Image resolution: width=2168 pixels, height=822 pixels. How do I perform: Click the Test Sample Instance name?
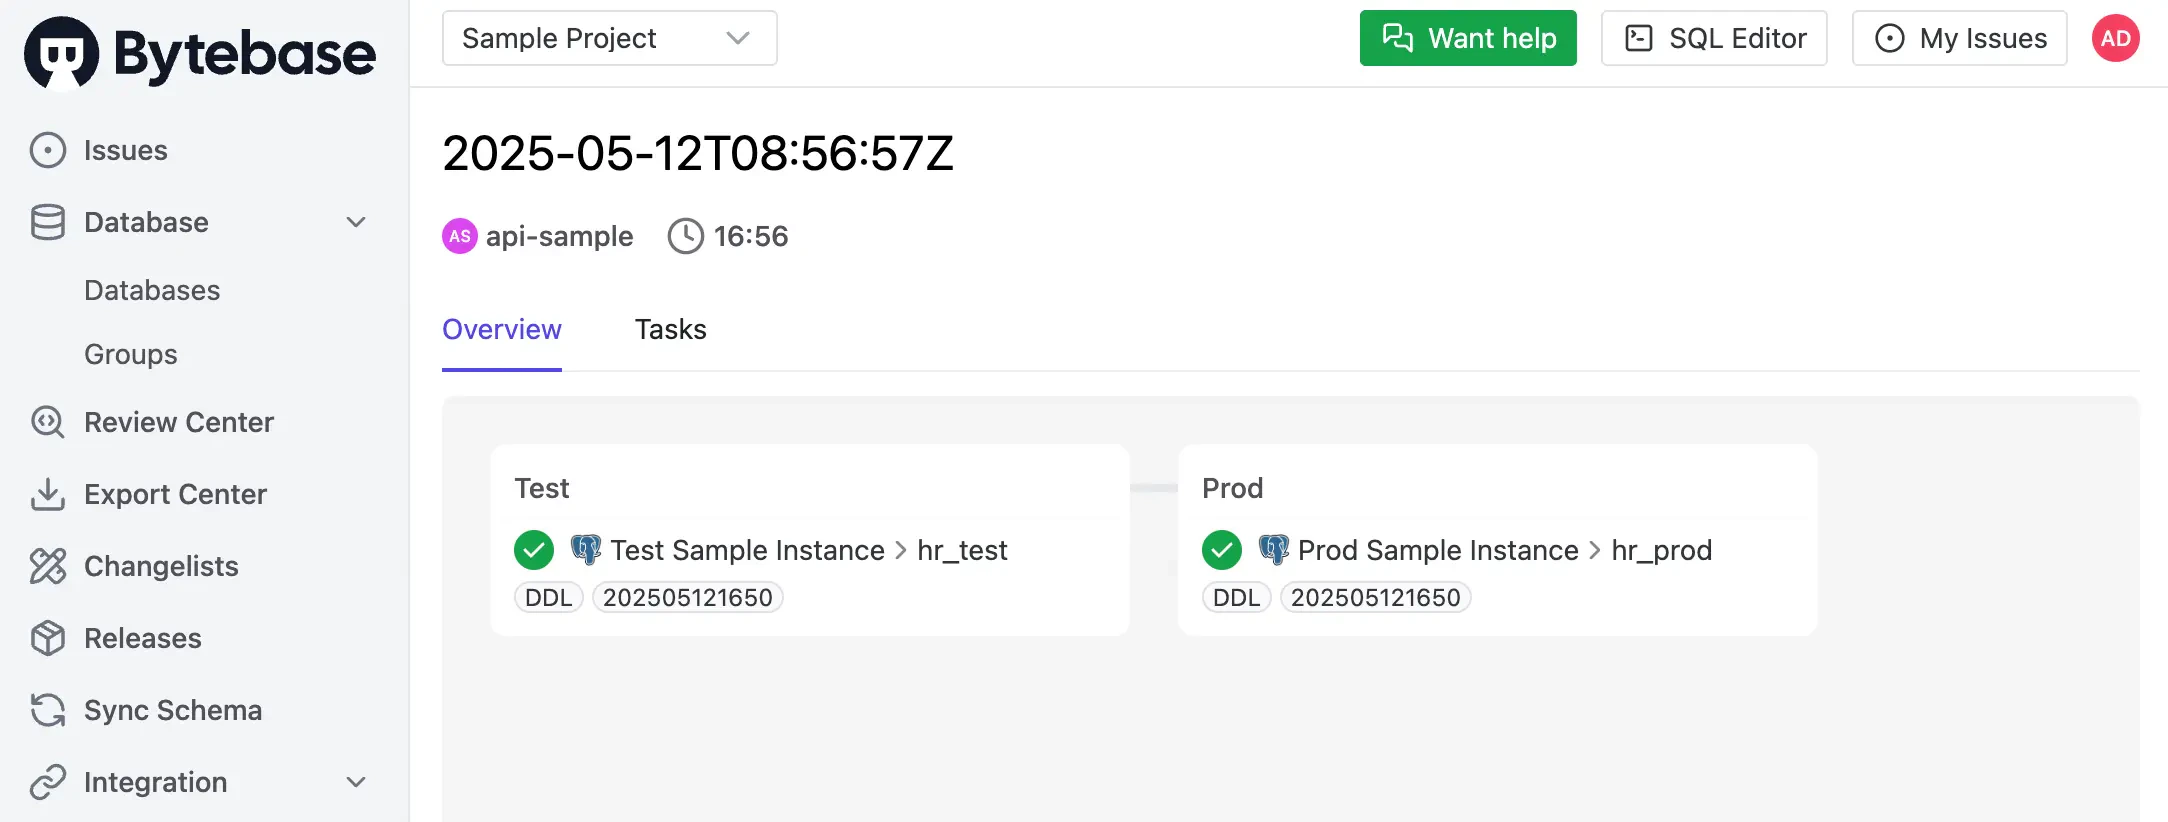748,550
